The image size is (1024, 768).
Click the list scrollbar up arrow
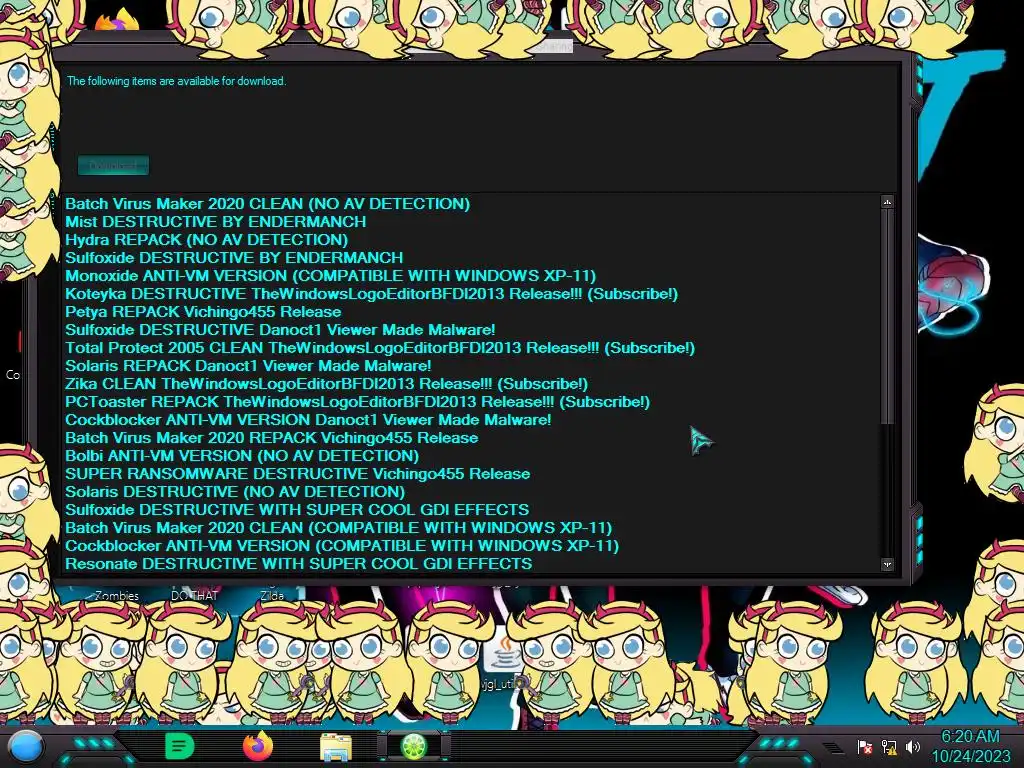click(x=887, y=202)
